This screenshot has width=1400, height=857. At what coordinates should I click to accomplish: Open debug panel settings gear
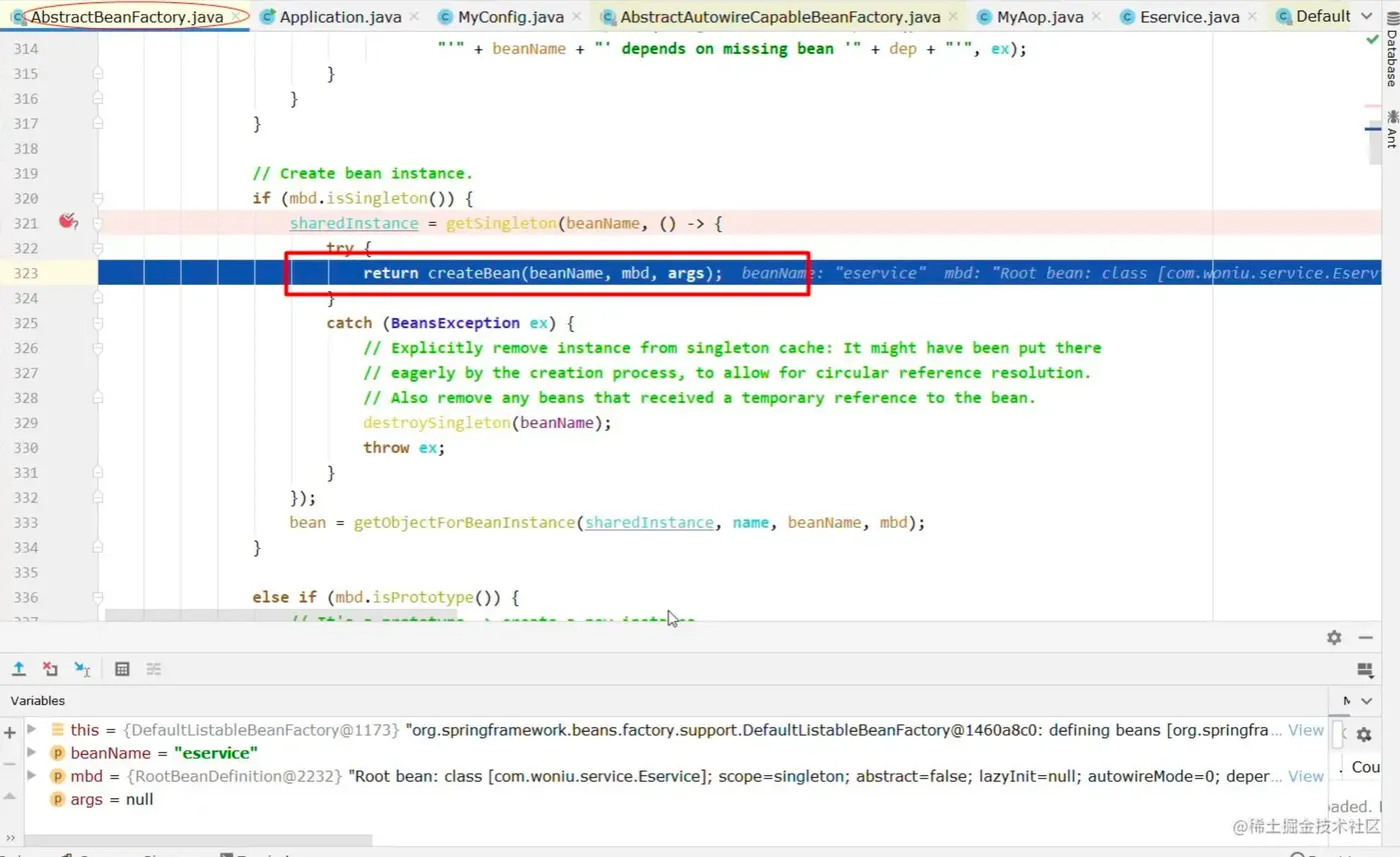1334,637
